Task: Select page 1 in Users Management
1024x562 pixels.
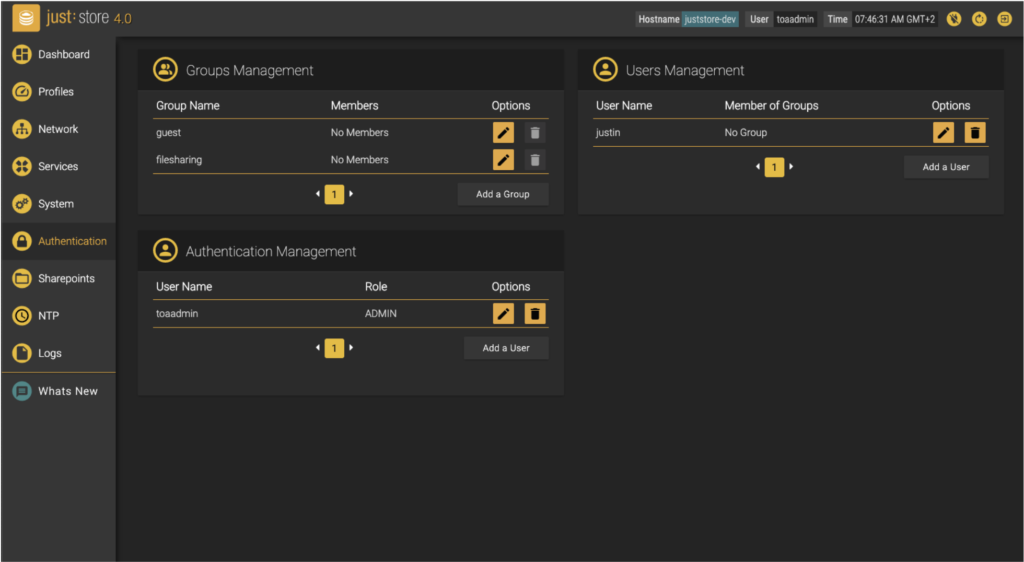Action: 775,167
